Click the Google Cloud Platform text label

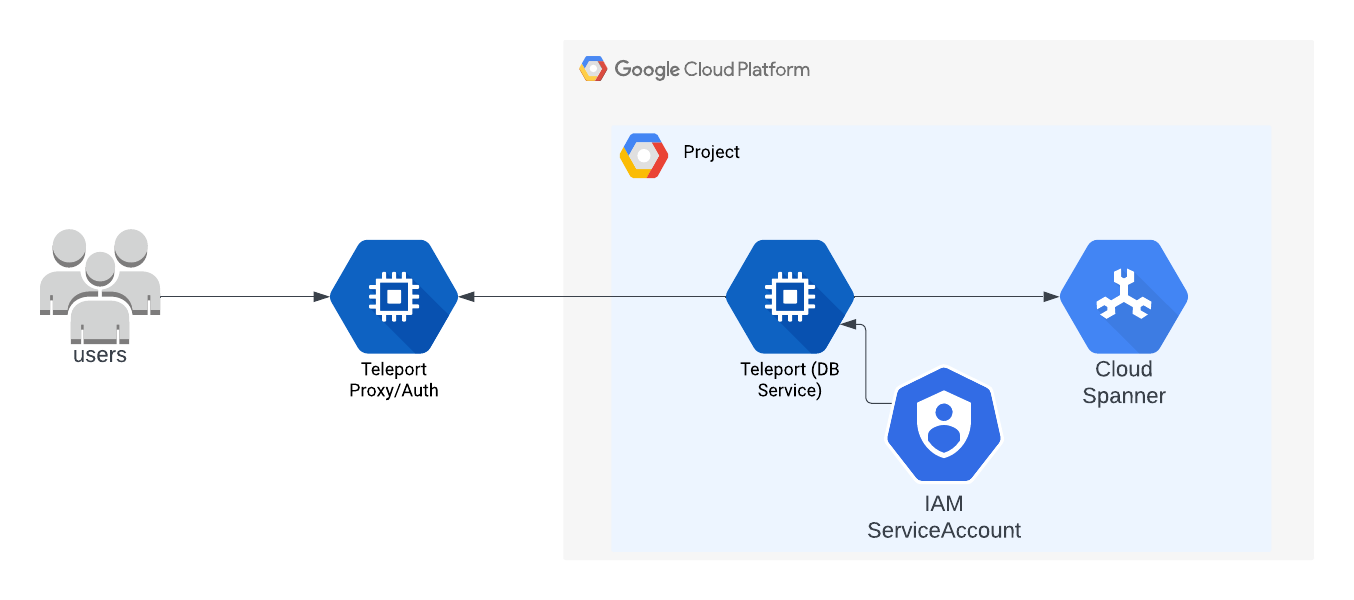(713, 69)
